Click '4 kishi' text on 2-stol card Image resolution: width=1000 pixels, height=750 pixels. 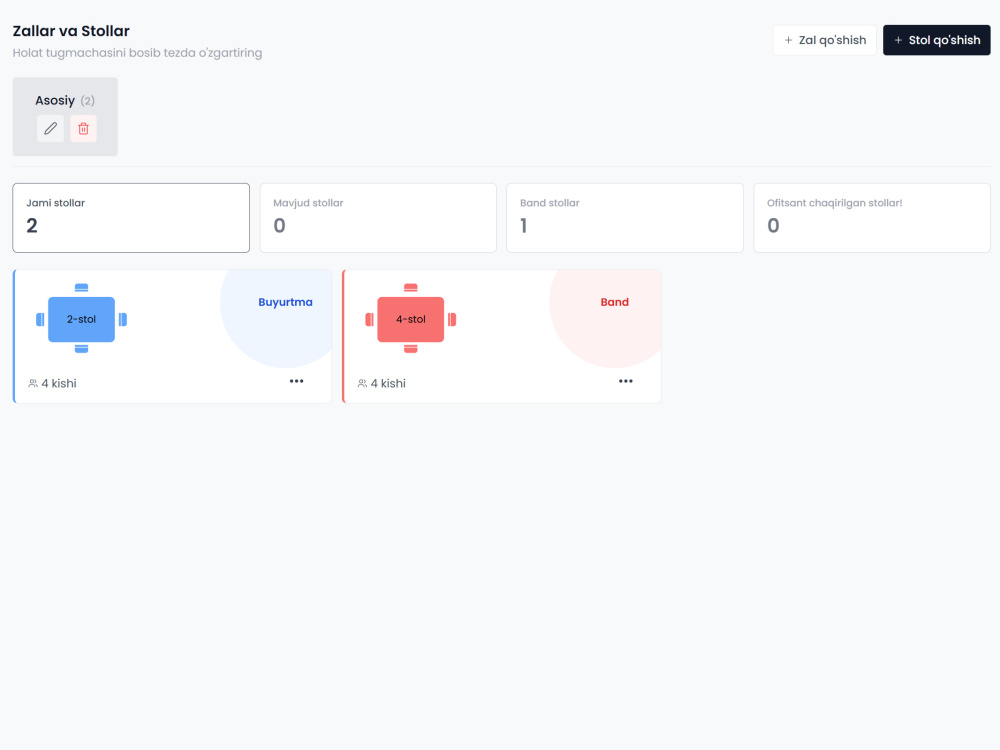(59, 383)
